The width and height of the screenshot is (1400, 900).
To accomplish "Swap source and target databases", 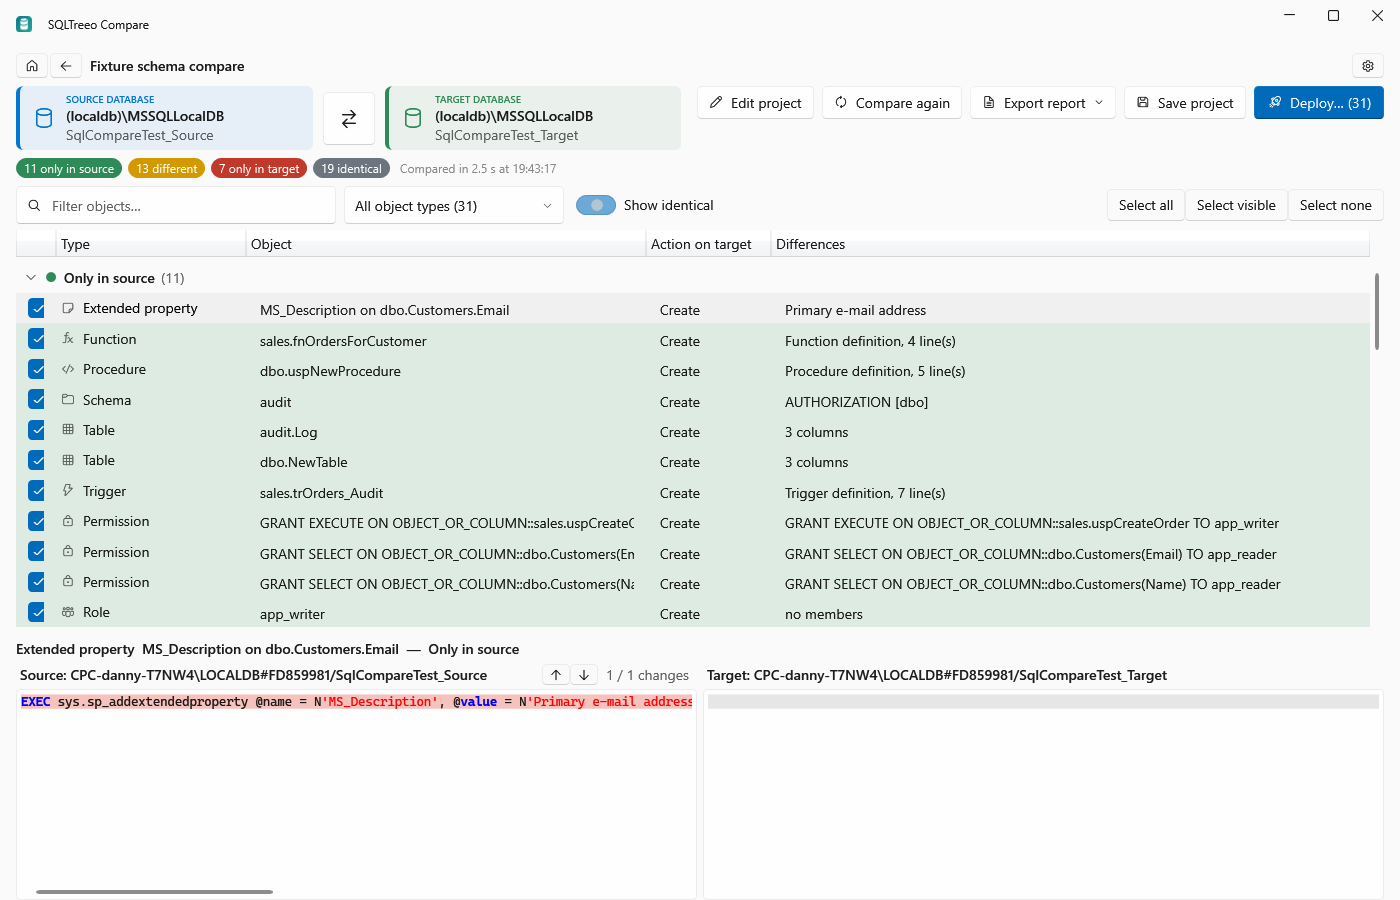I will tap(349, 119).
